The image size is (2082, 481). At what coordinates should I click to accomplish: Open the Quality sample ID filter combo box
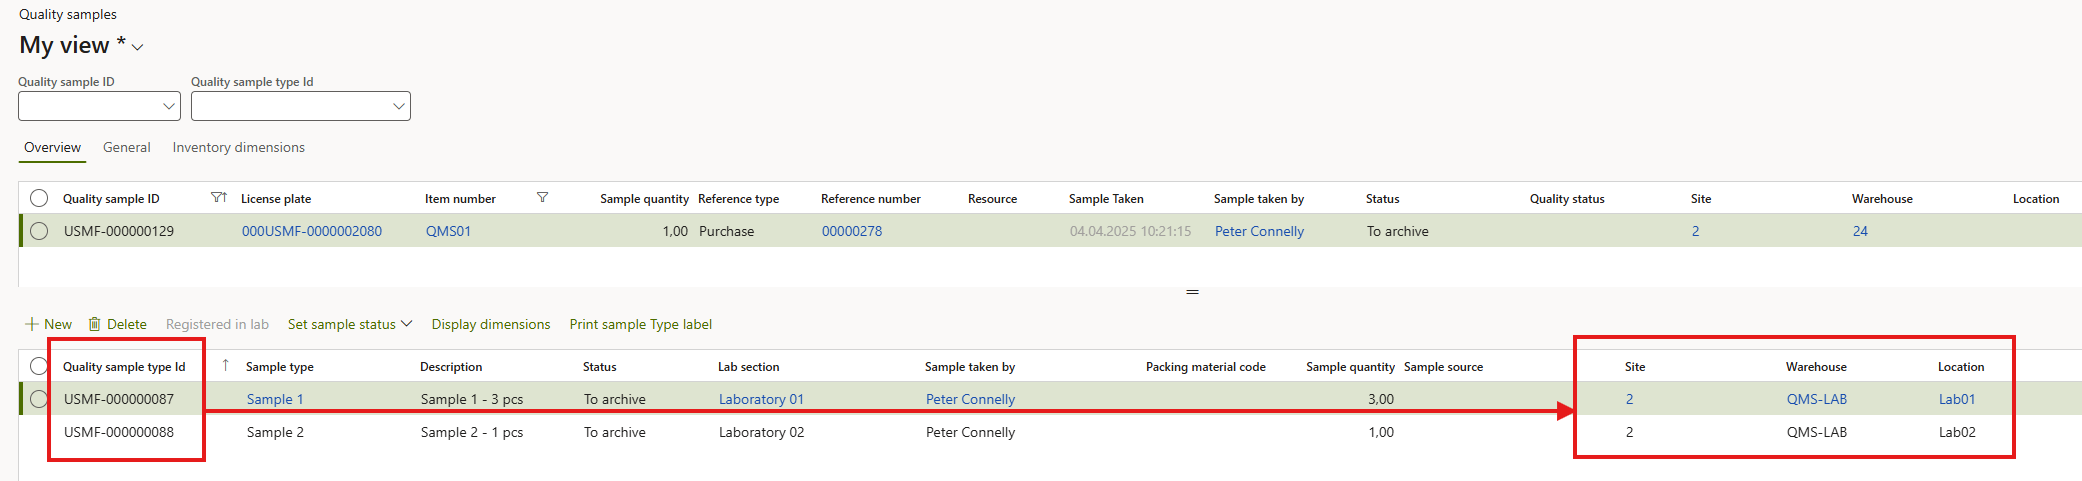click(169, 106)
